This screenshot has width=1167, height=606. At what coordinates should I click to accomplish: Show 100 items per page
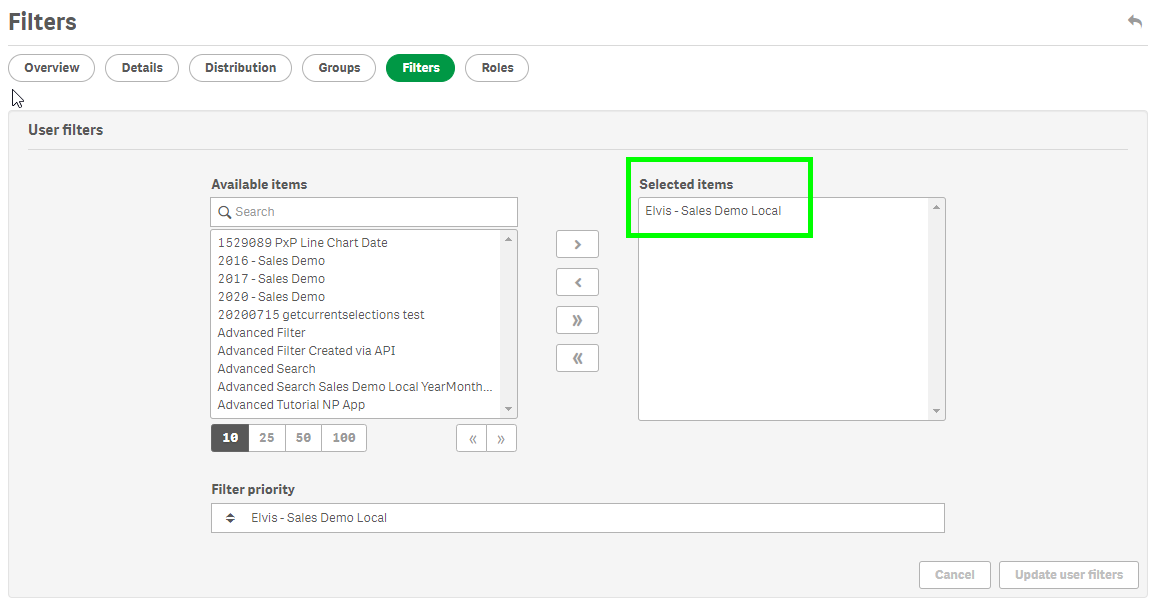coord(344,438)
